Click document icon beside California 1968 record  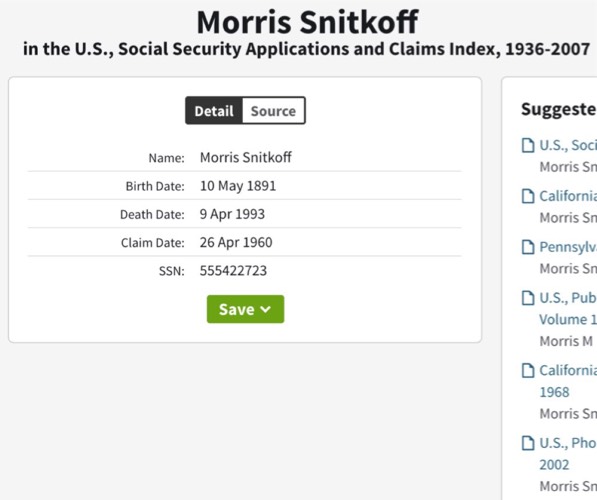point(528,370)
